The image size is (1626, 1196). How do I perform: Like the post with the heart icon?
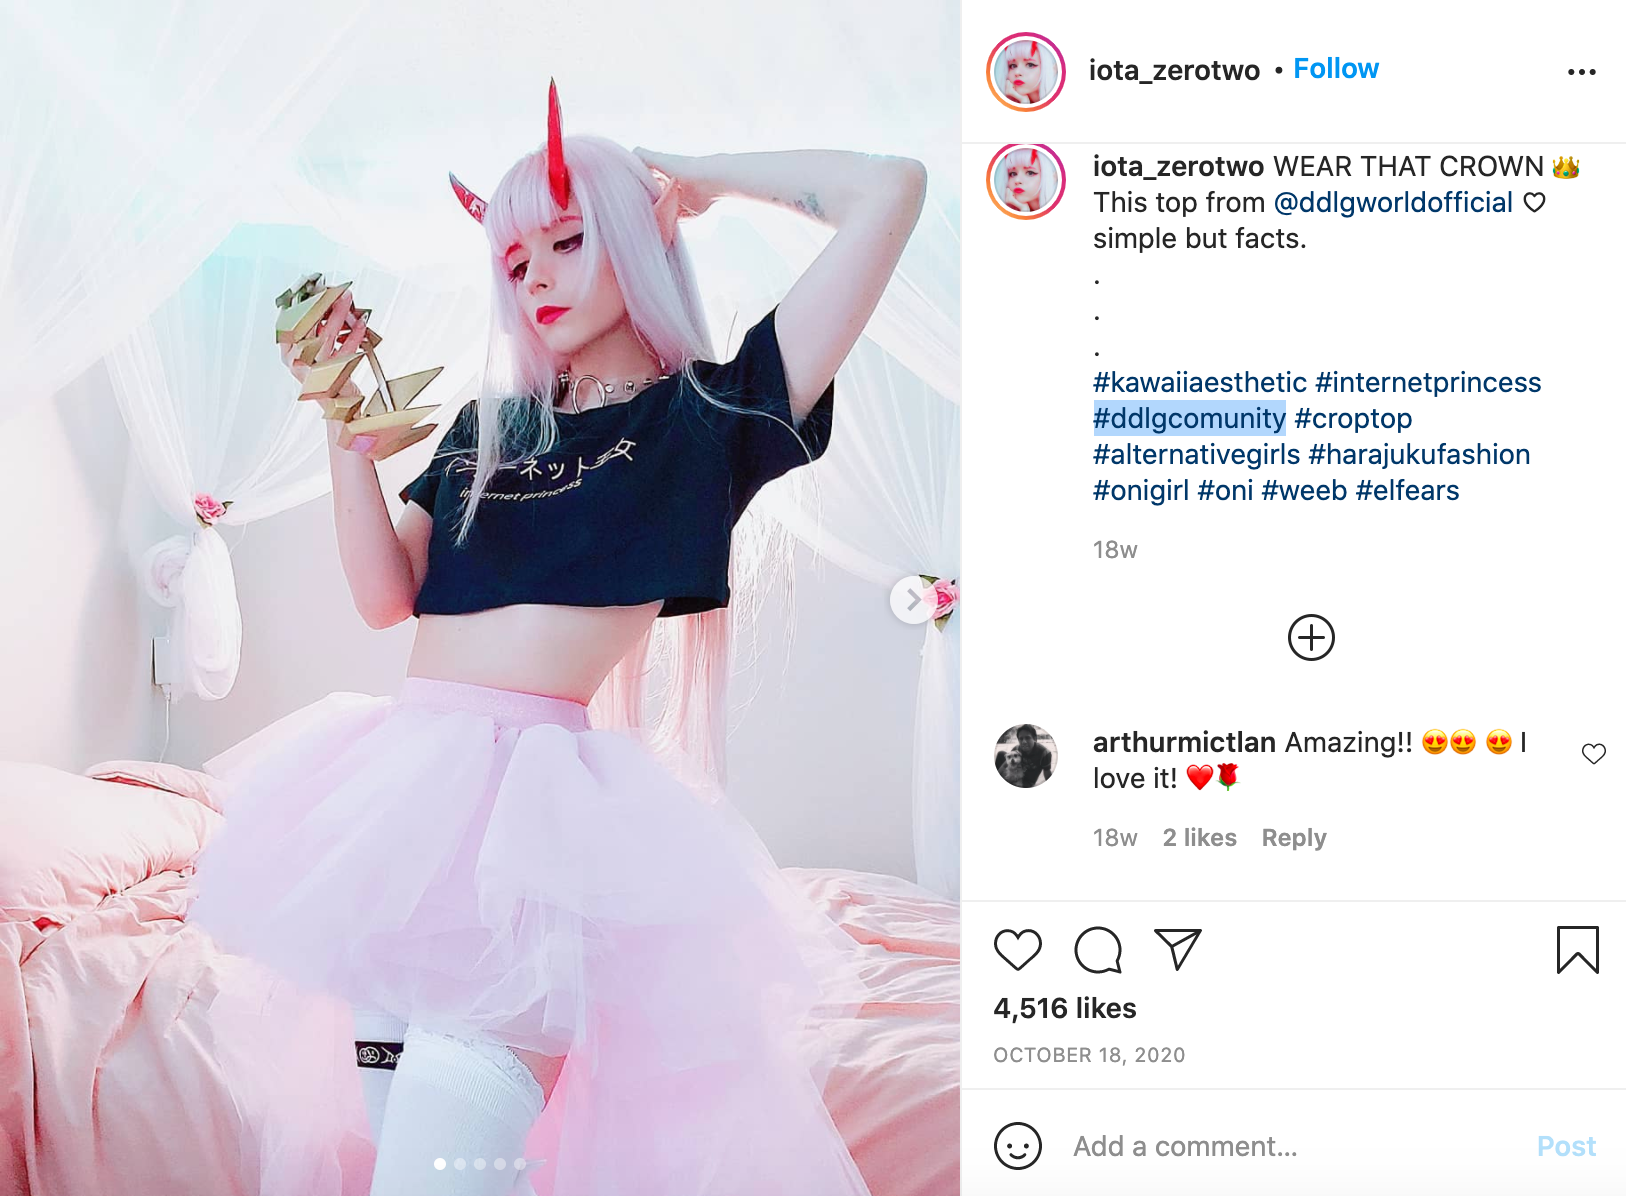click(1018, 950)
